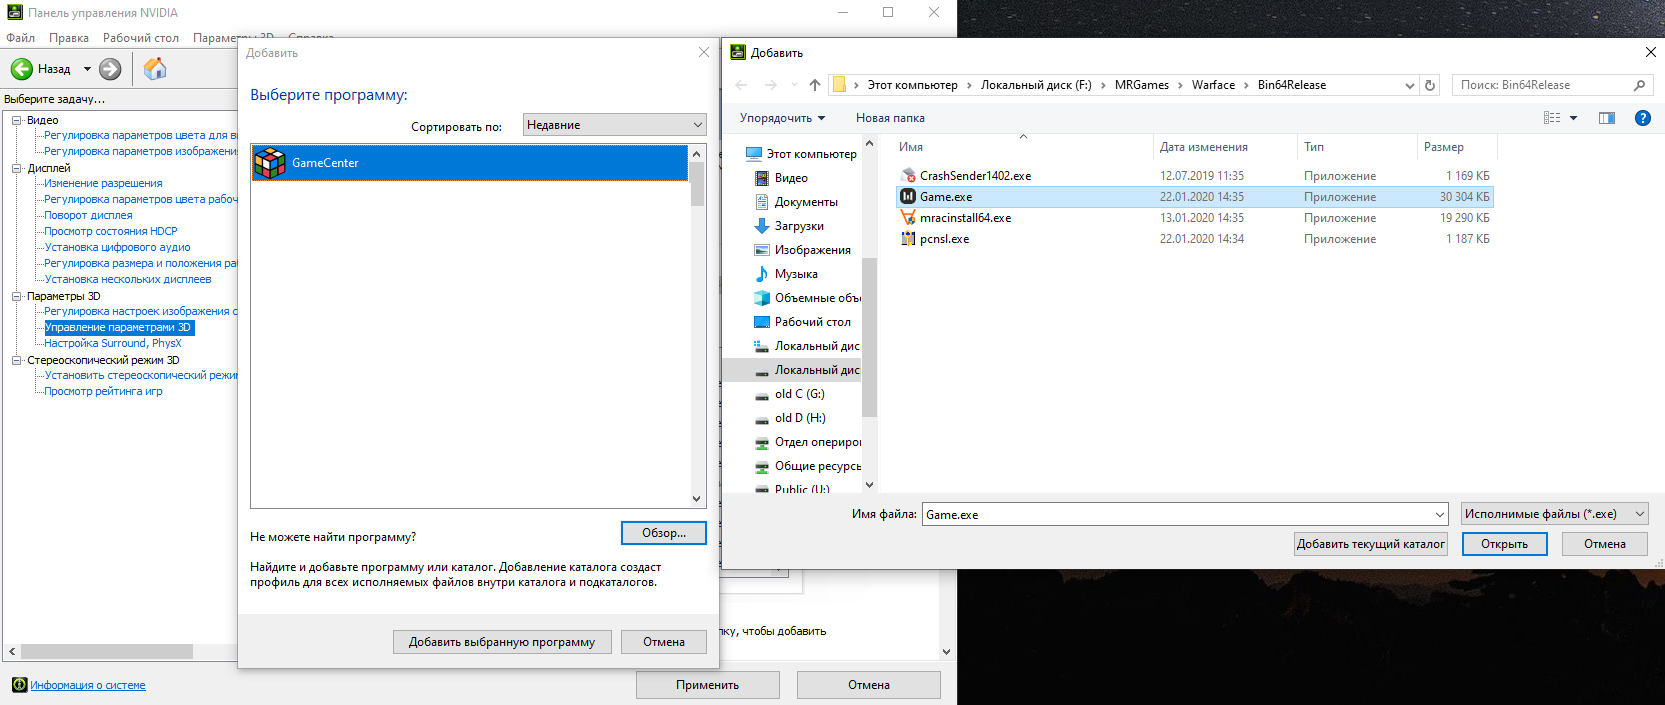Select the Документы folder icon in navigation pane
This screenshot has width=1665, height=705.
click(x=762, y=202)
